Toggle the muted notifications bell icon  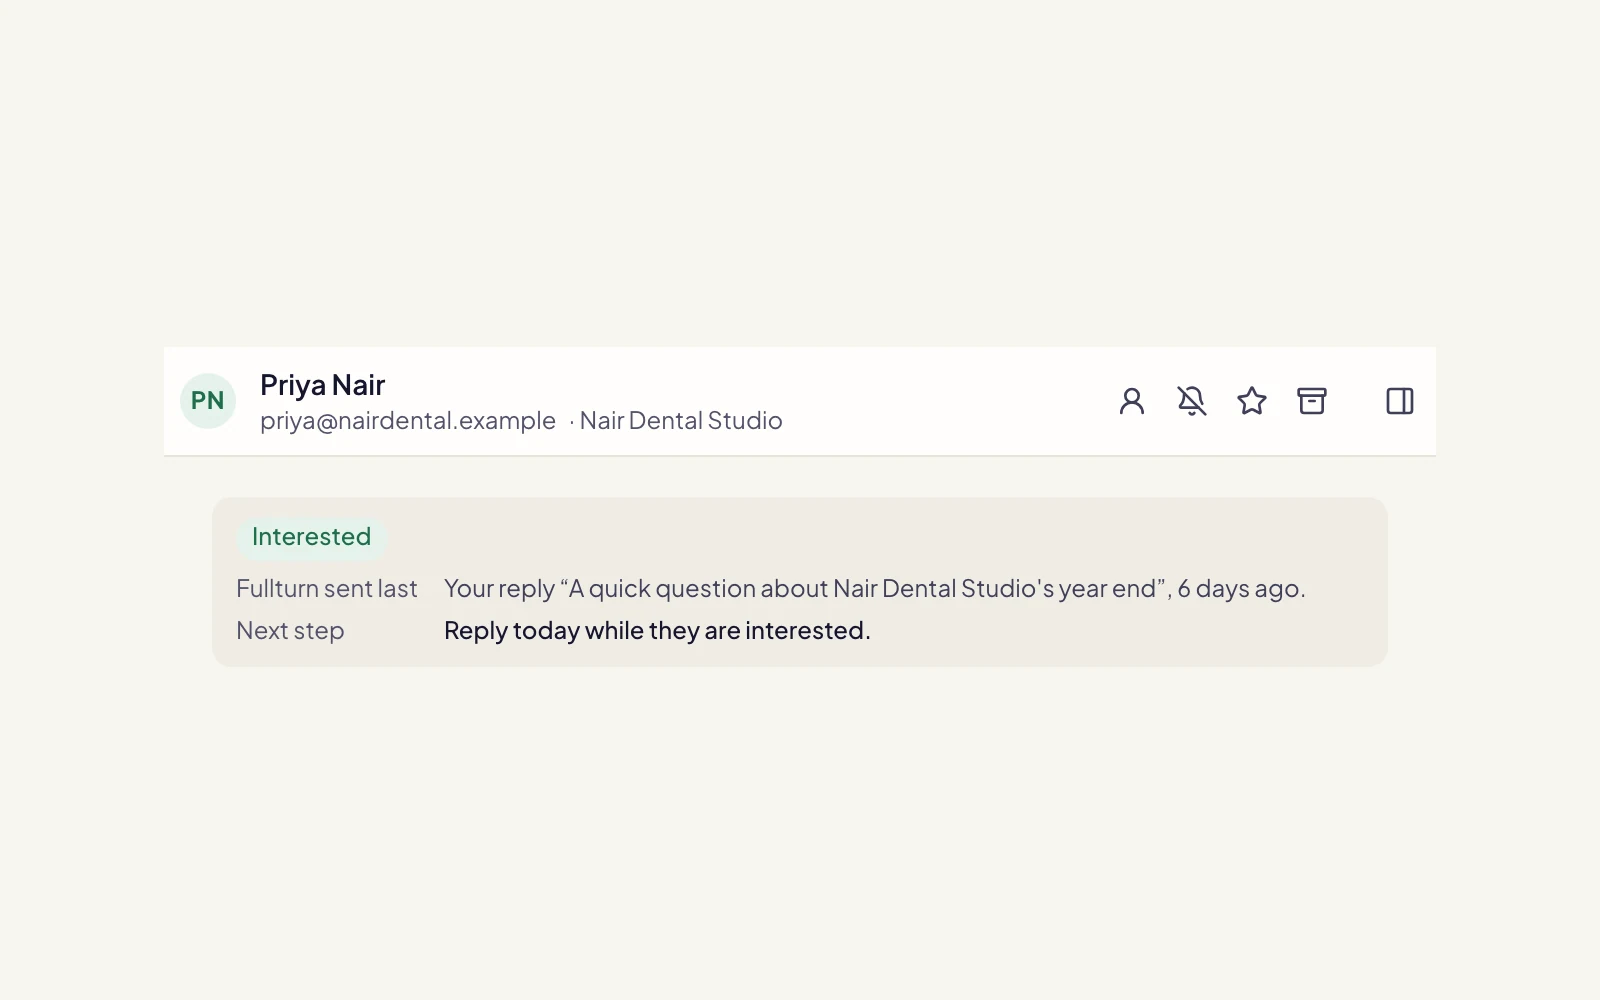[x=1192, y=401]
